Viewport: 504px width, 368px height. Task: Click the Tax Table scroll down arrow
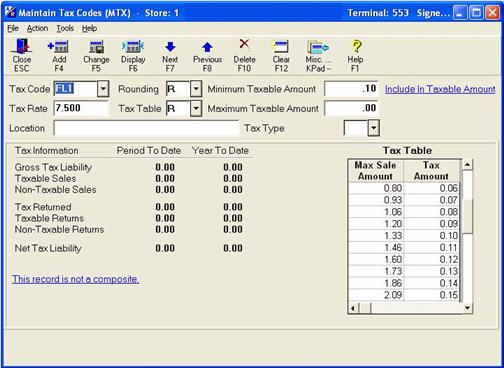(x=467, y=308)
